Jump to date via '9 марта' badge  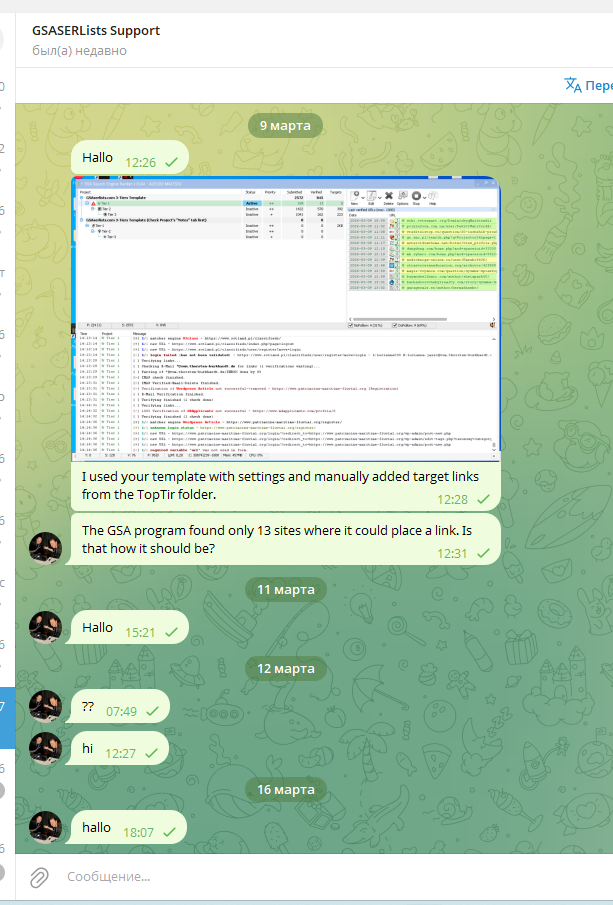tap(285, 125)
